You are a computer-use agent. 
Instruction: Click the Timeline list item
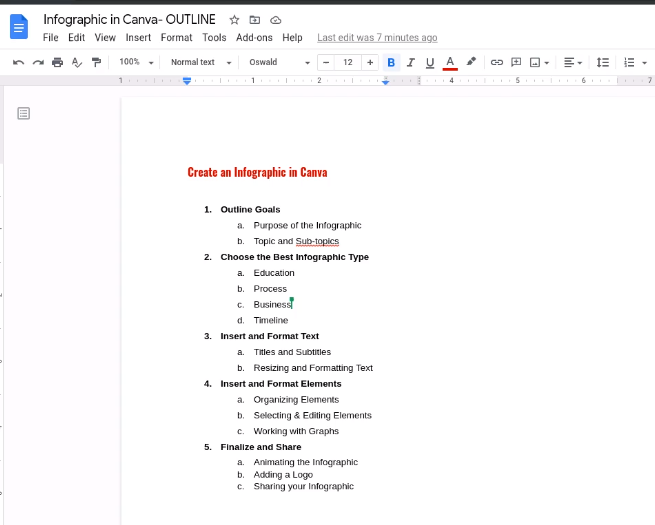(x=271, y=320)
